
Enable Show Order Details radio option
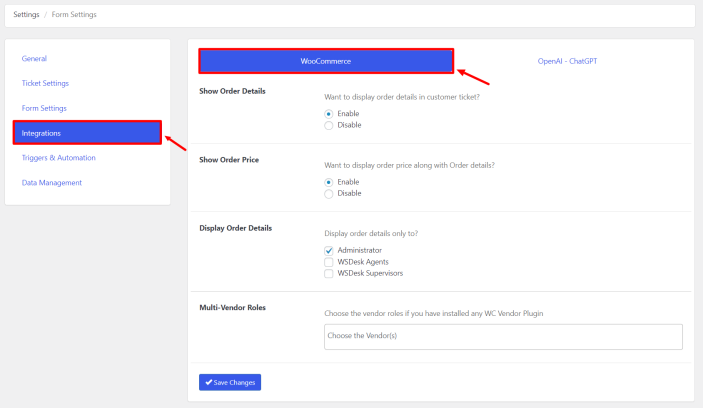(329, 113)
